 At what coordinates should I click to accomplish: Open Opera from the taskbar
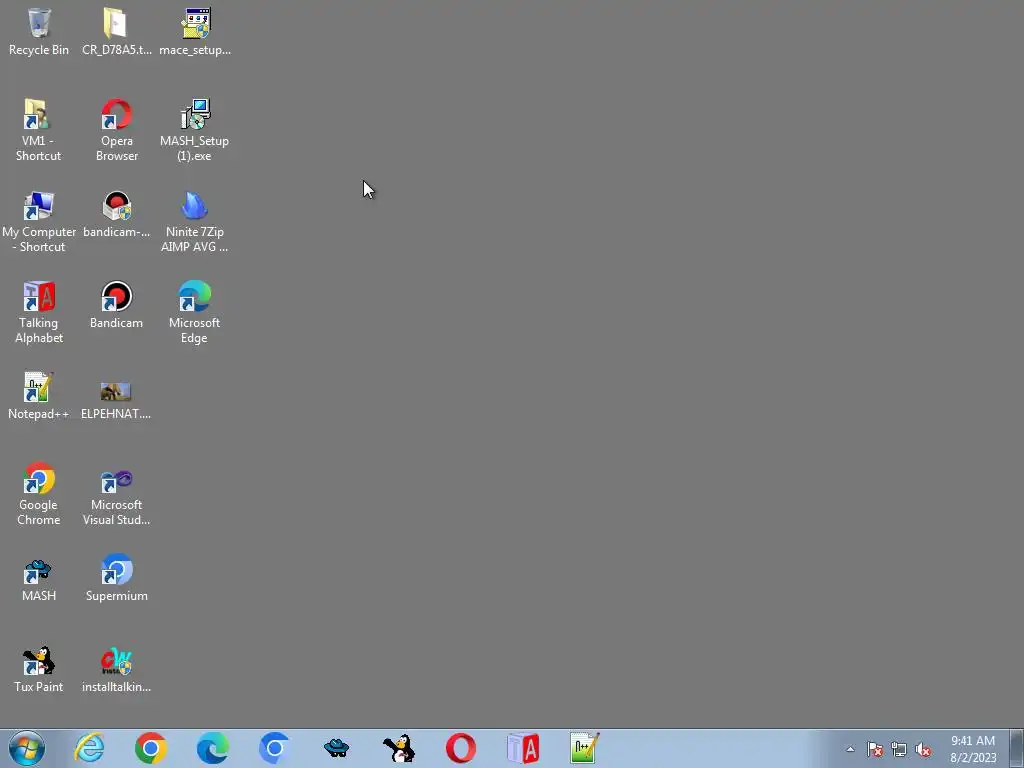pos(460,748)
